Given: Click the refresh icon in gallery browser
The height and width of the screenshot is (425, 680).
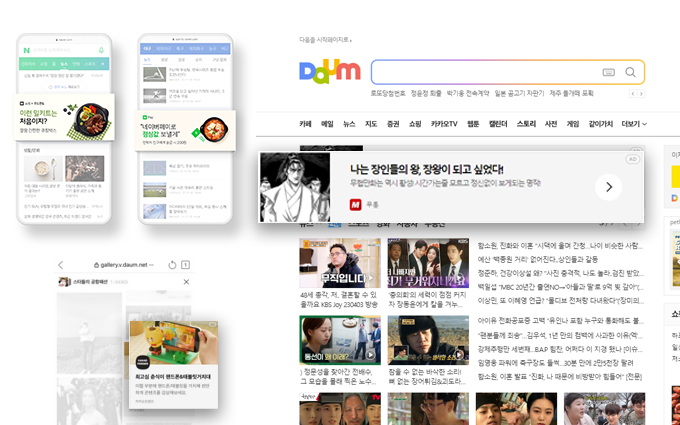Looking at the screenshot, I should pyautogui.click(x=172, y=264).
